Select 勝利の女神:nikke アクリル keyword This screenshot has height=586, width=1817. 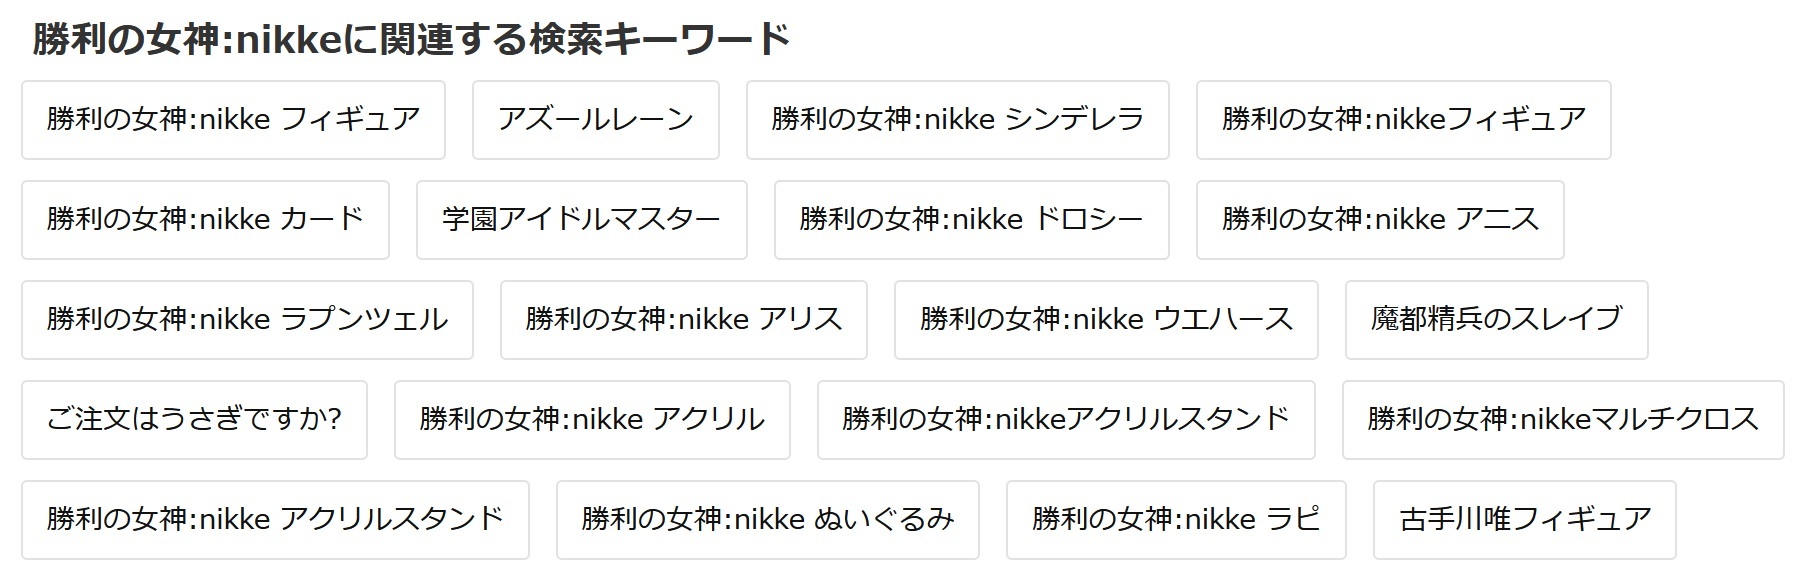pyautogui.click(x=592, y=420)
